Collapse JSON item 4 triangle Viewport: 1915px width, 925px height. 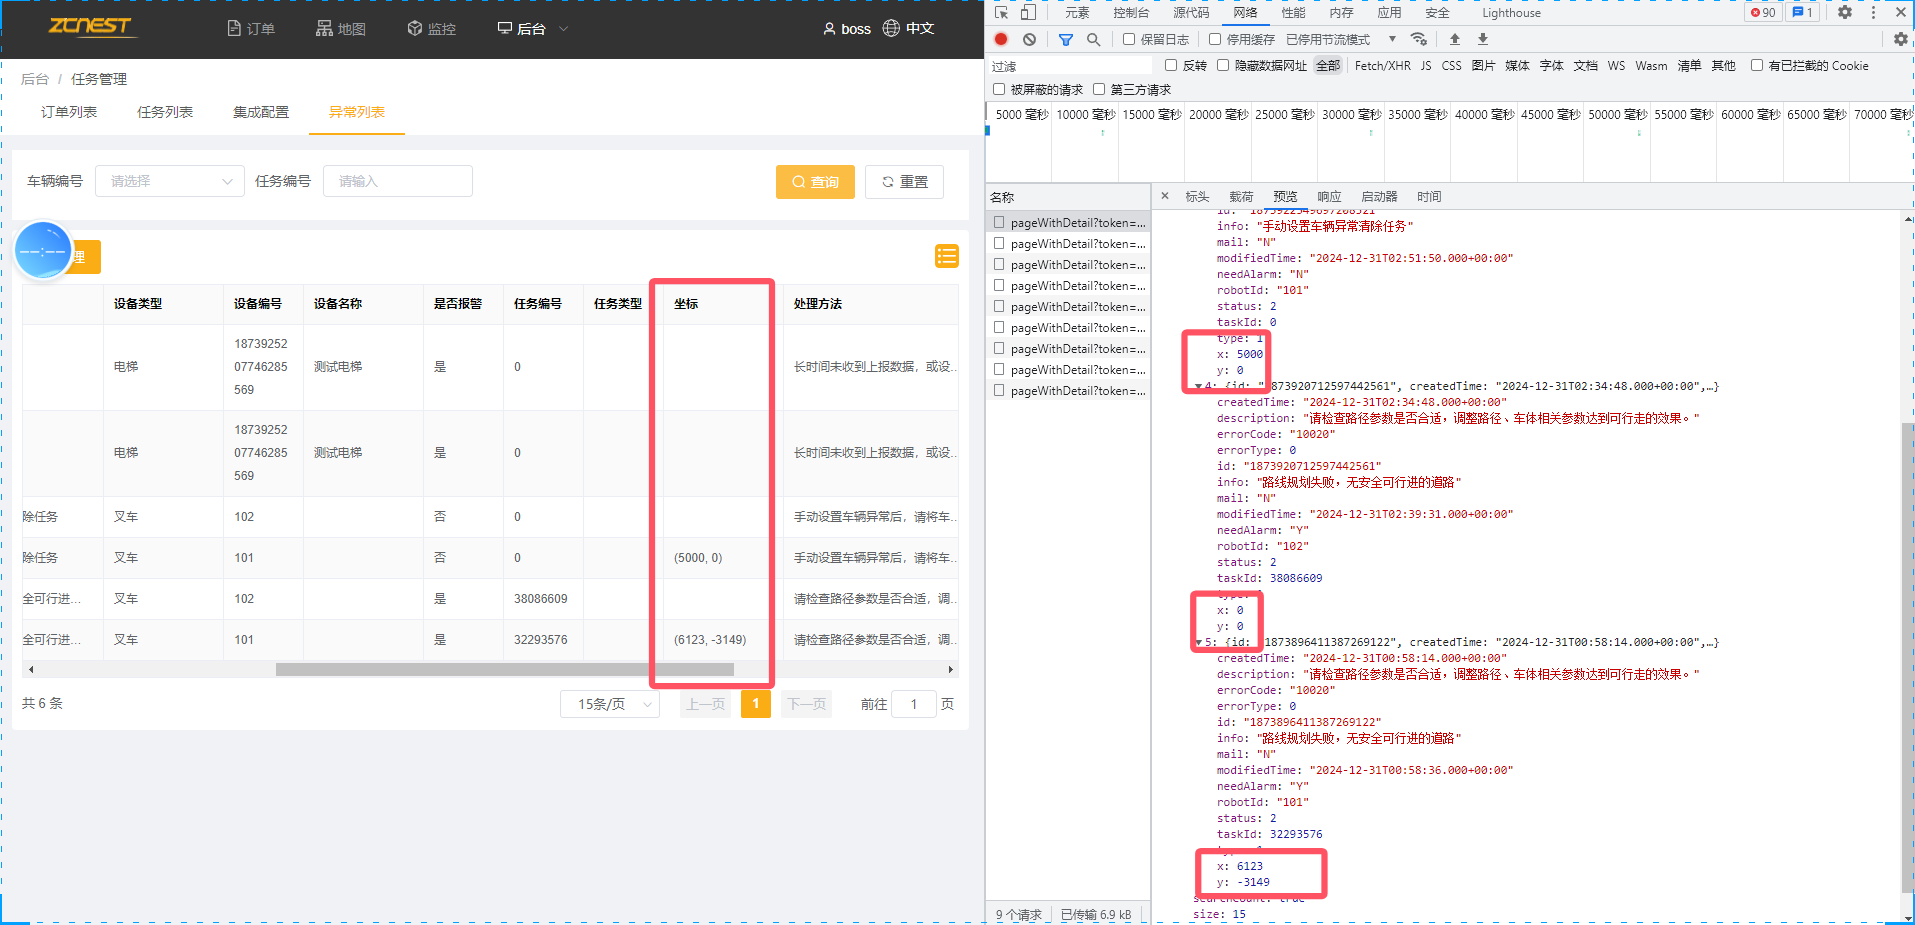(1198, 386)
